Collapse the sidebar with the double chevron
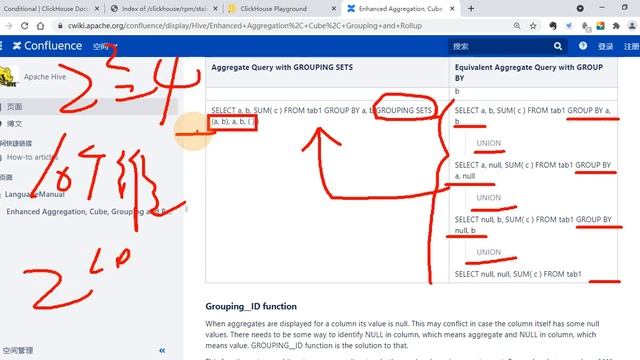 coord(162,350)
